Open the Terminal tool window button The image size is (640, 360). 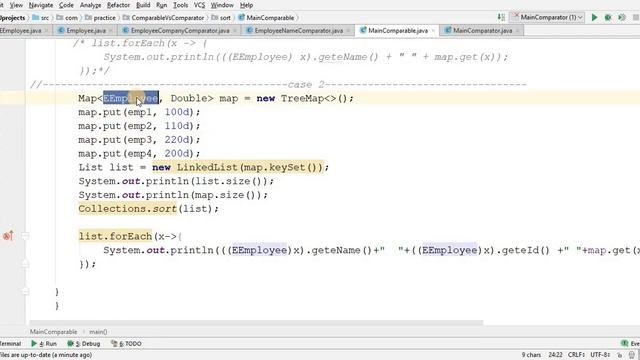click(x=10, y=344)
